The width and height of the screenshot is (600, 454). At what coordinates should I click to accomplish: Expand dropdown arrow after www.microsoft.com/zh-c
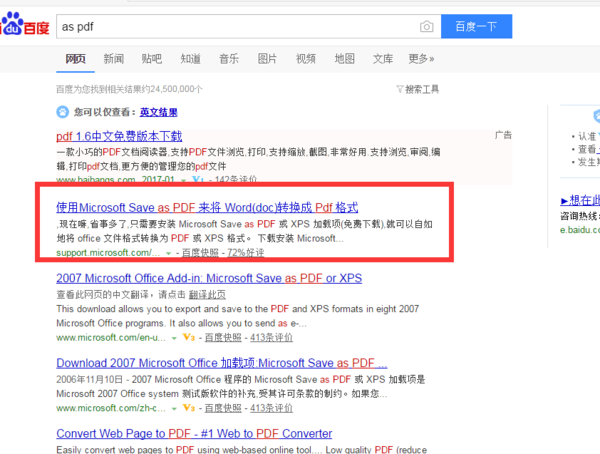coord(174,408)
